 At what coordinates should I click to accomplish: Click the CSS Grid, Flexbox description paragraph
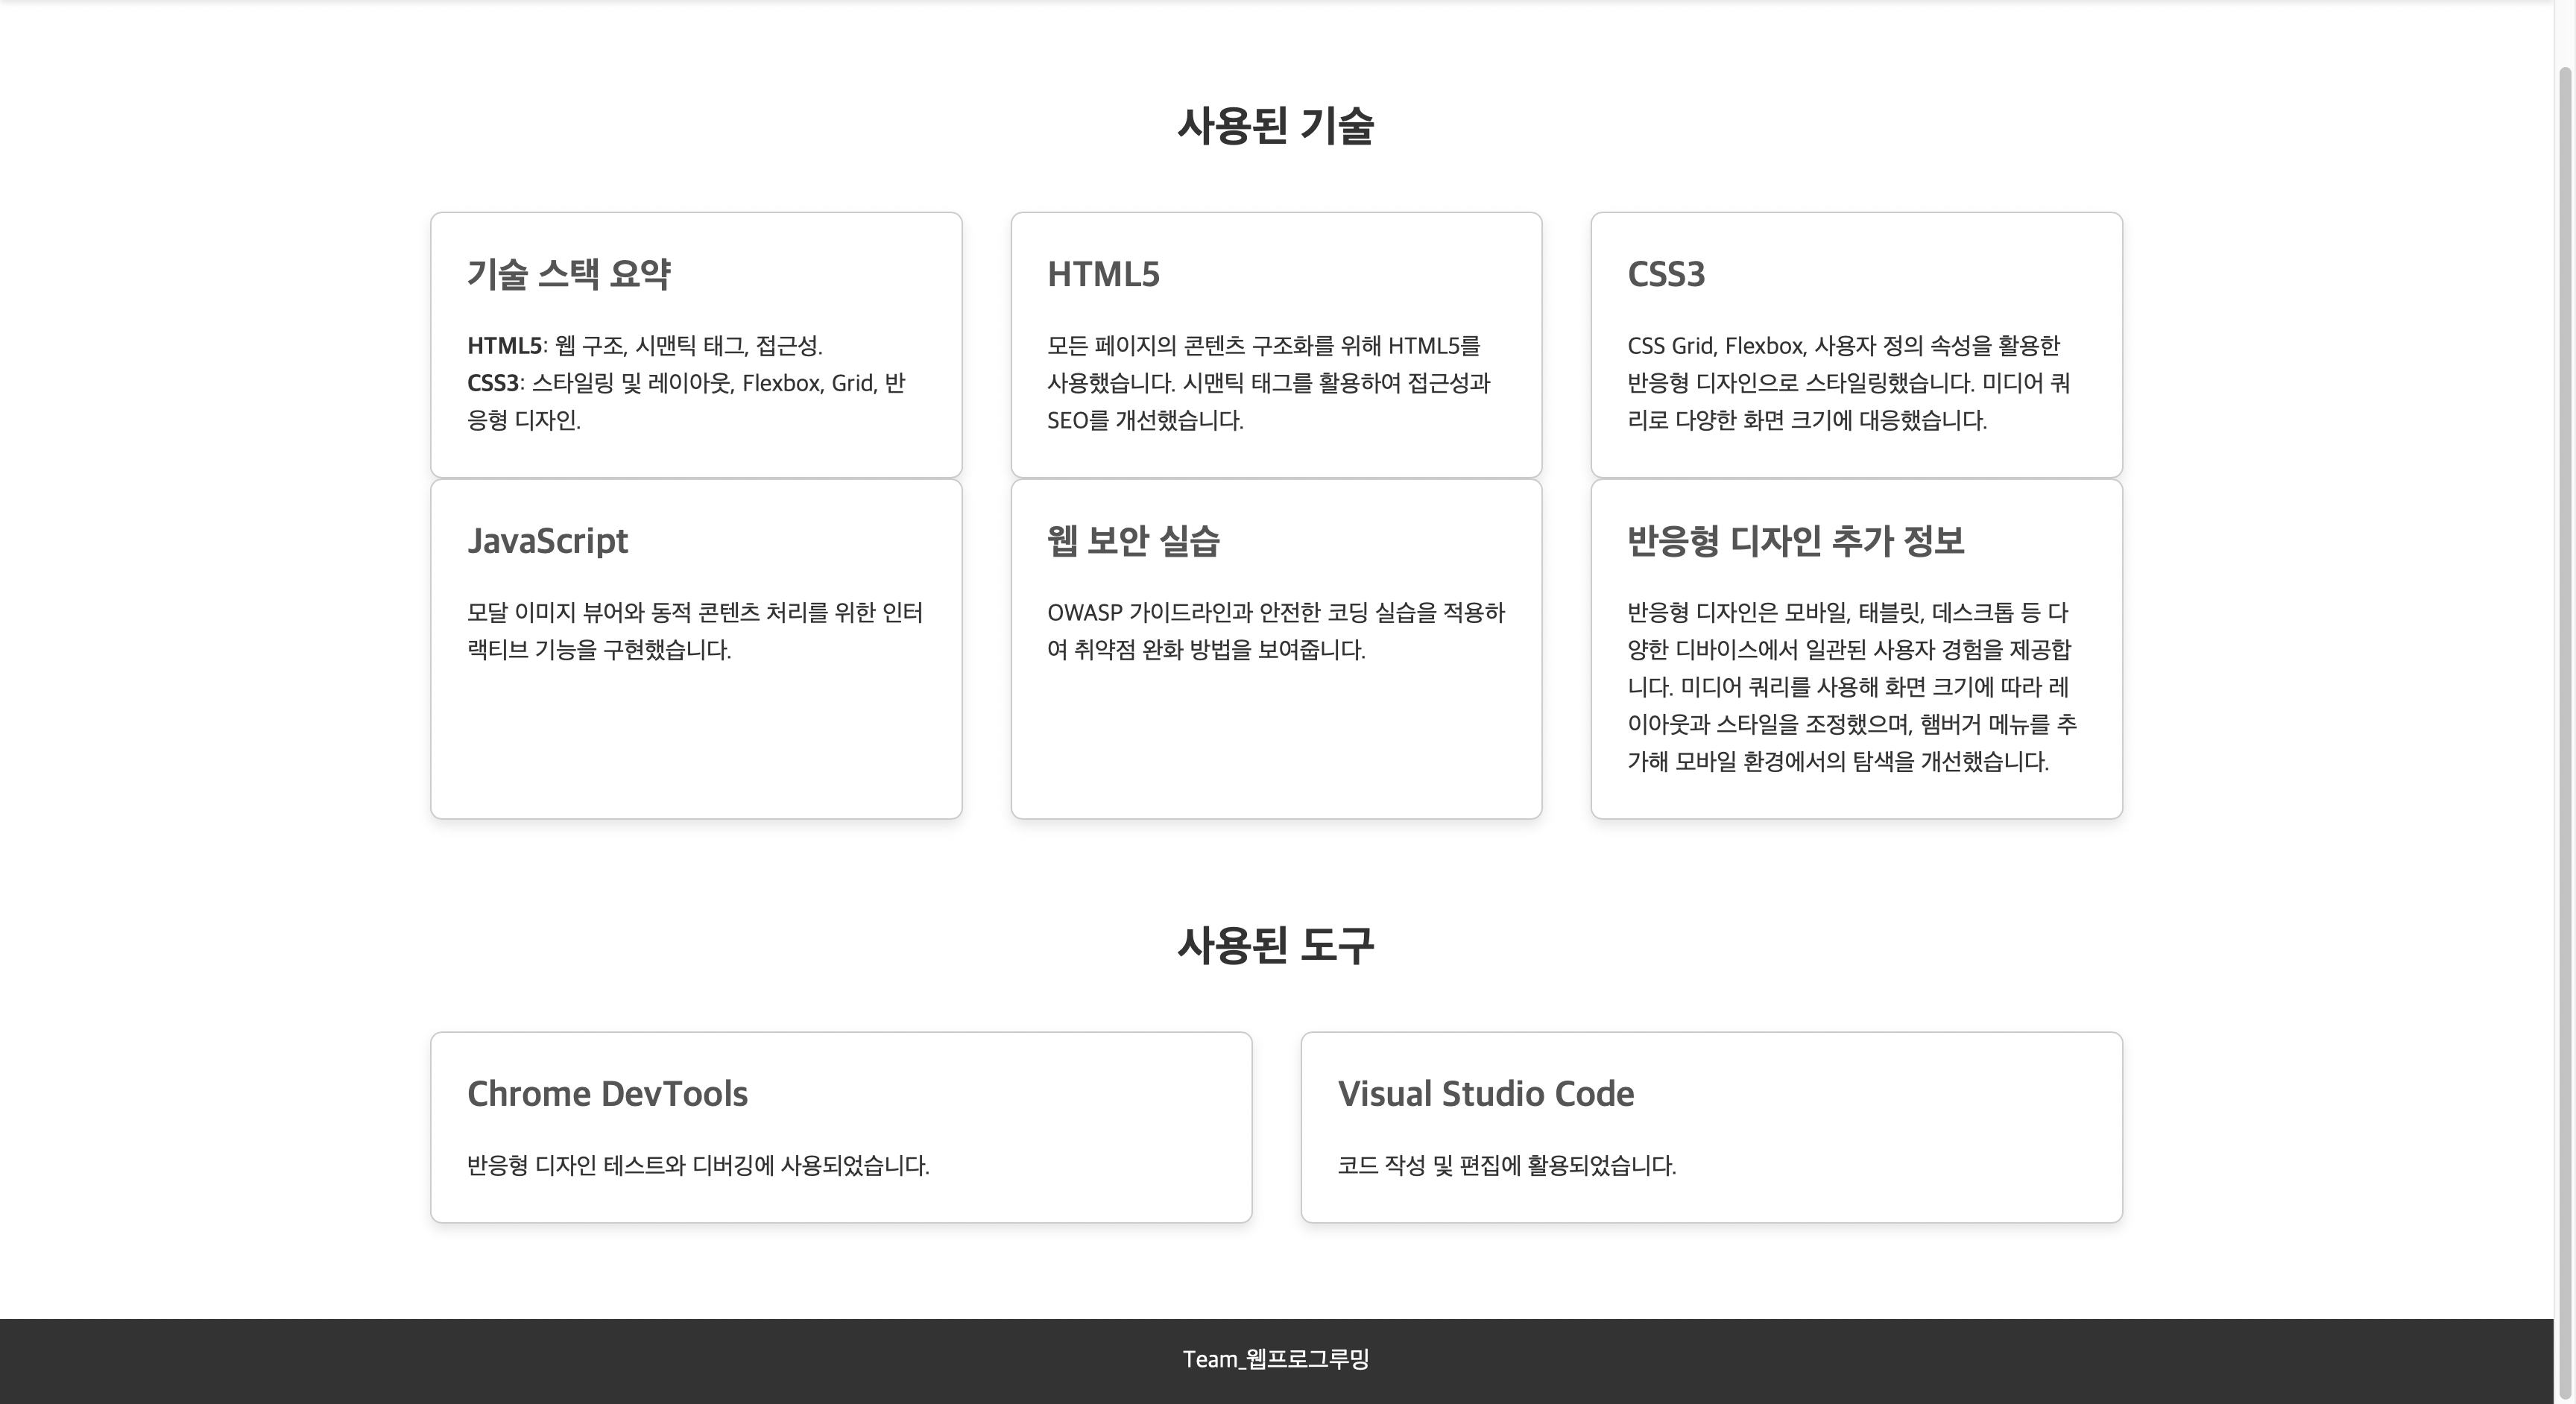[x=1849, y=383]
